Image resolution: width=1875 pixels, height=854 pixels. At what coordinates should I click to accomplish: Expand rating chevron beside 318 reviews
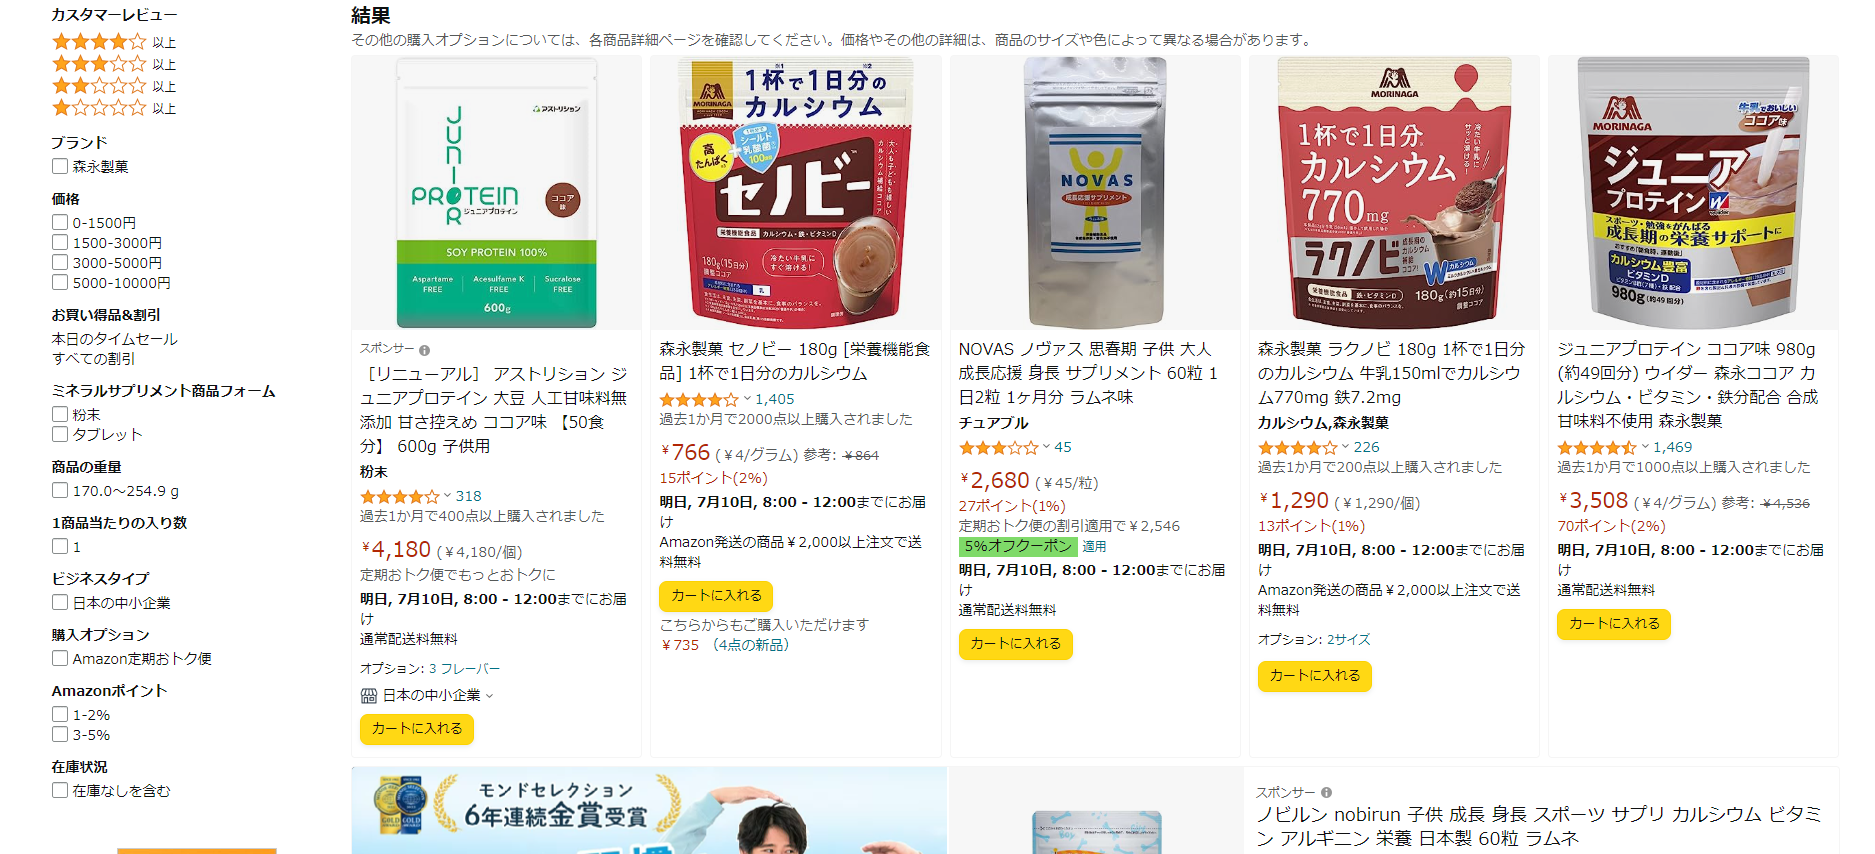(x=447, y=496)
